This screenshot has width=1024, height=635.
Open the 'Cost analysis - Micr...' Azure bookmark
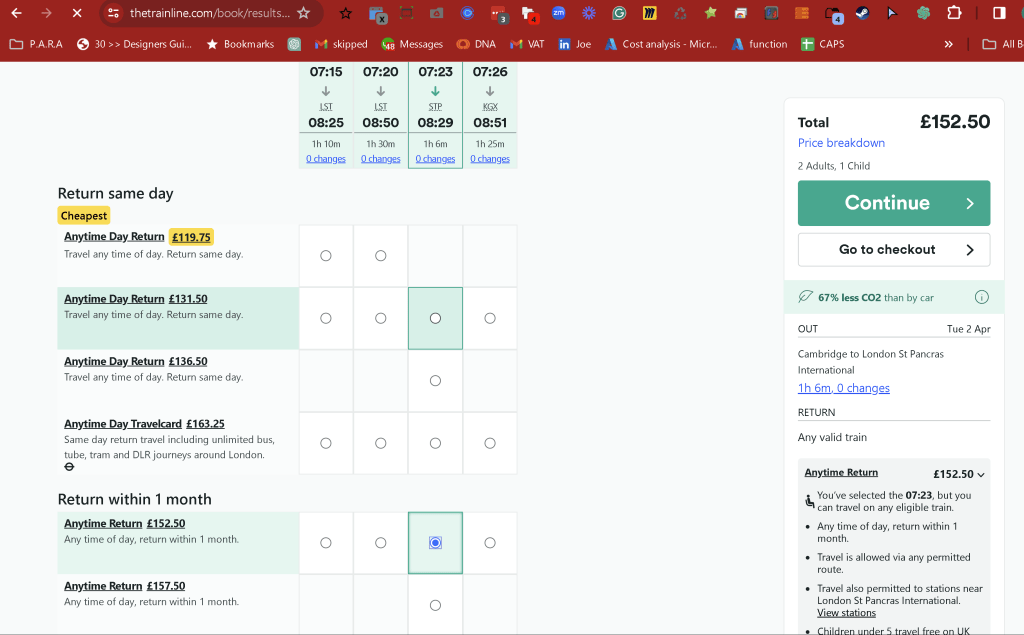661,44
